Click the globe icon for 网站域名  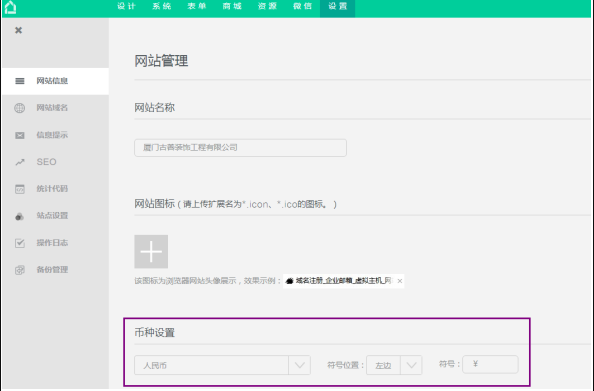[20, 108]
